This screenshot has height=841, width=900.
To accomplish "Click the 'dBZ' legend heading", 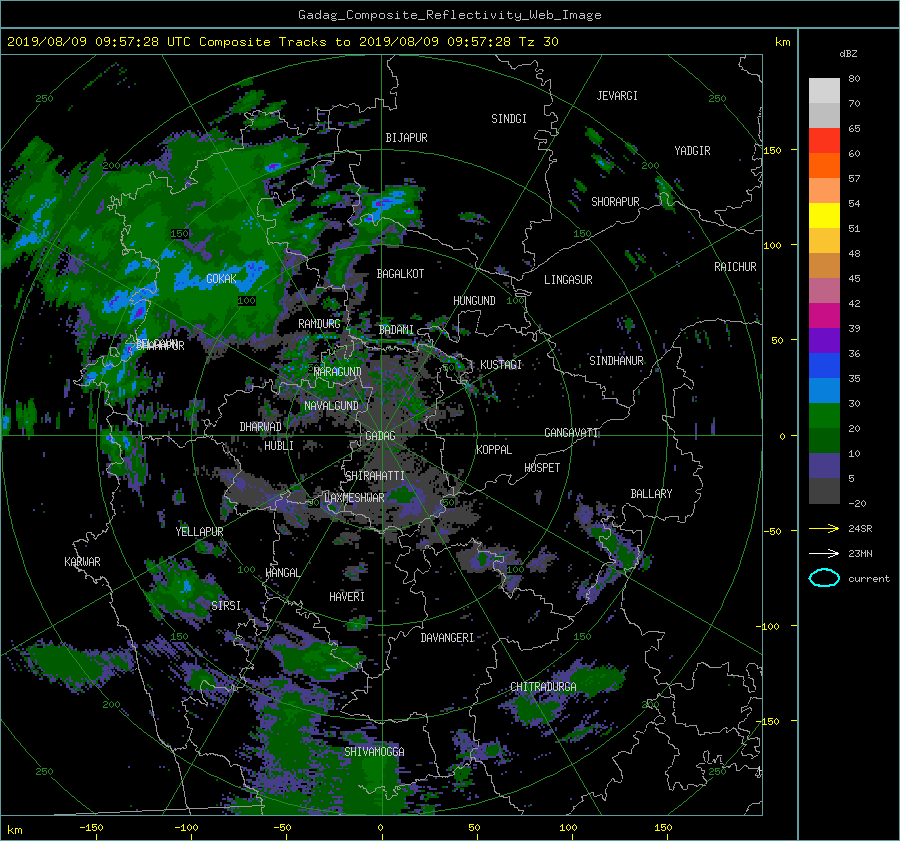I will tap(848, 53).
